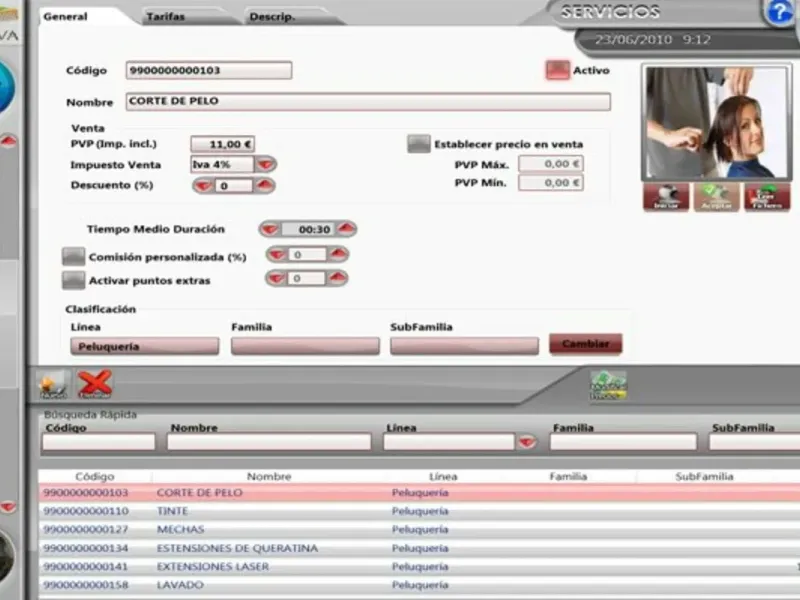Sort table by Código column header
This screenshot has width=800, height=600.
(x=95, y=477)
